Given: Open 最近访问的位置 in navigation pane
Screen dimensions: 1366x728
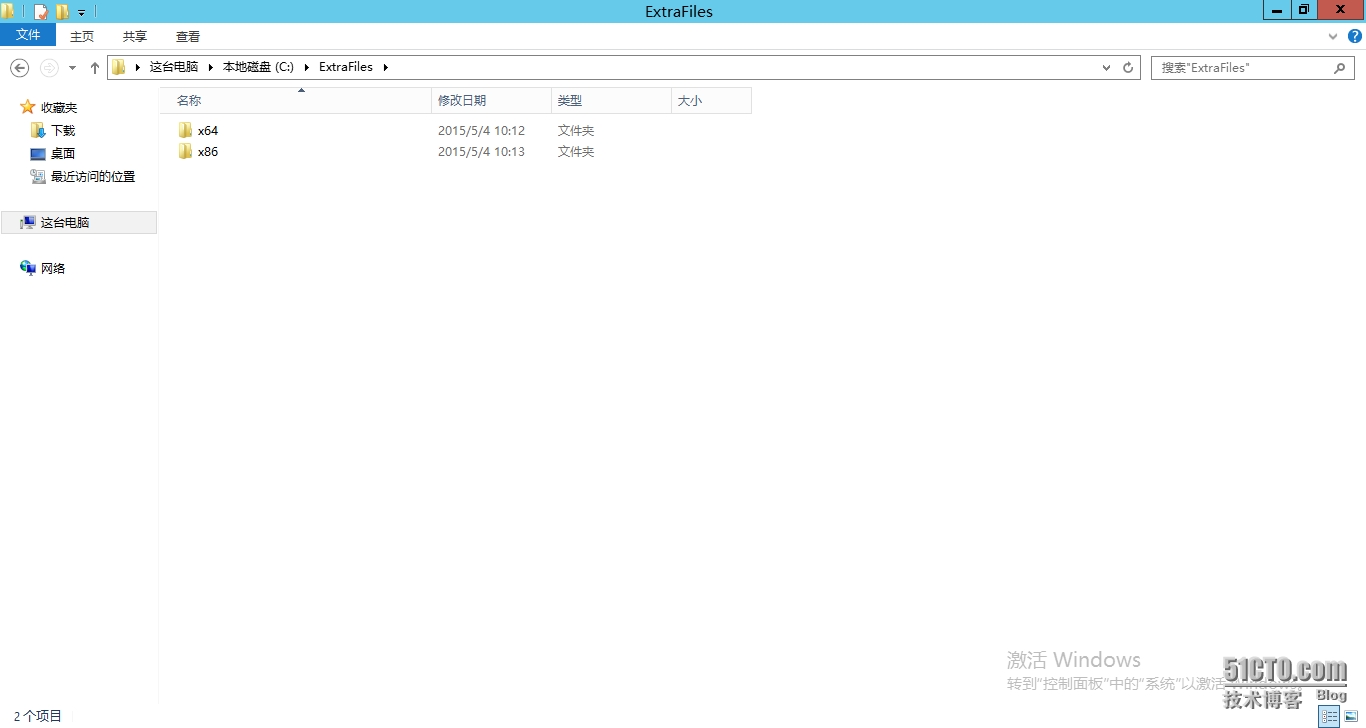Looking at the screenshot, I should [x=93, y=176].
